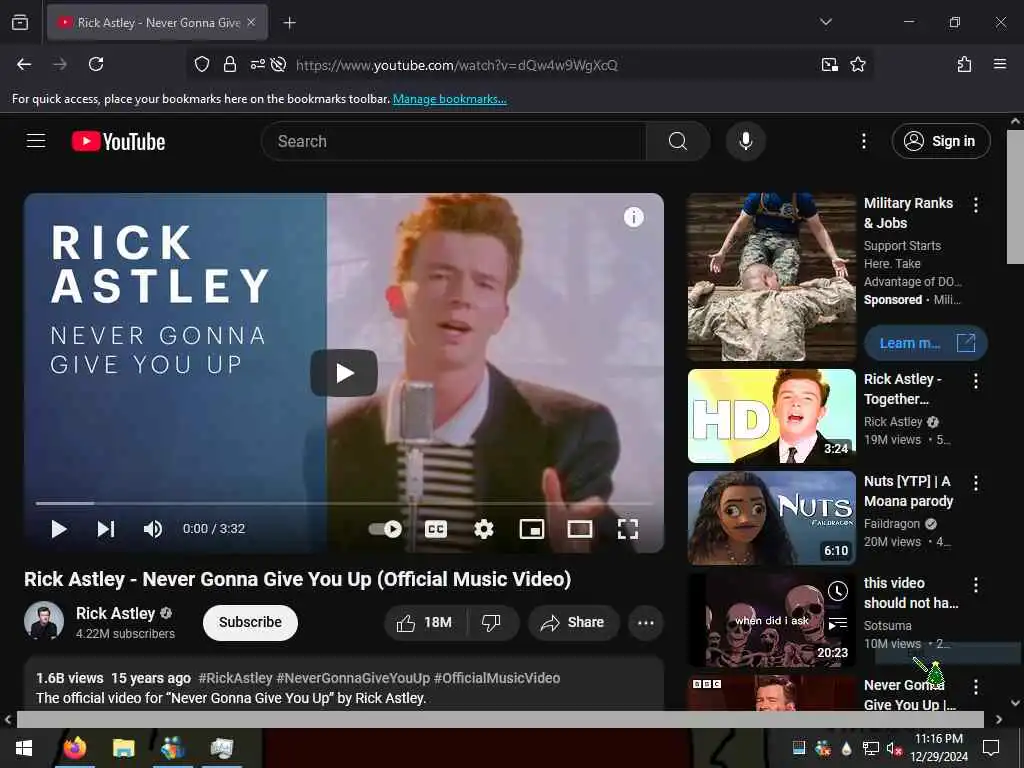Open YouTube settings three-dot menu beside Sign in
Viewport: 1024px width, 768px height.
[863, 141]
